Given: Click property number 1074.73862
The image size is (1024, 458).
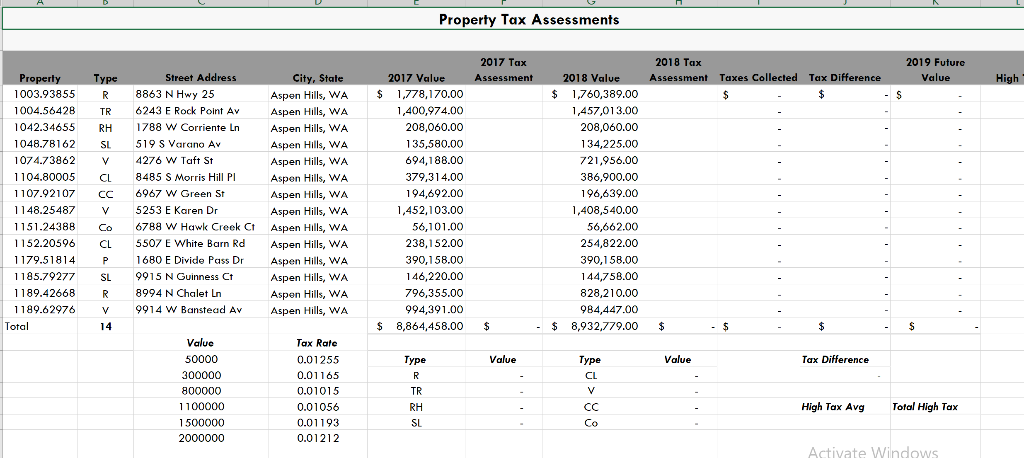Looking at the screenshot, I should coord(44,160).
